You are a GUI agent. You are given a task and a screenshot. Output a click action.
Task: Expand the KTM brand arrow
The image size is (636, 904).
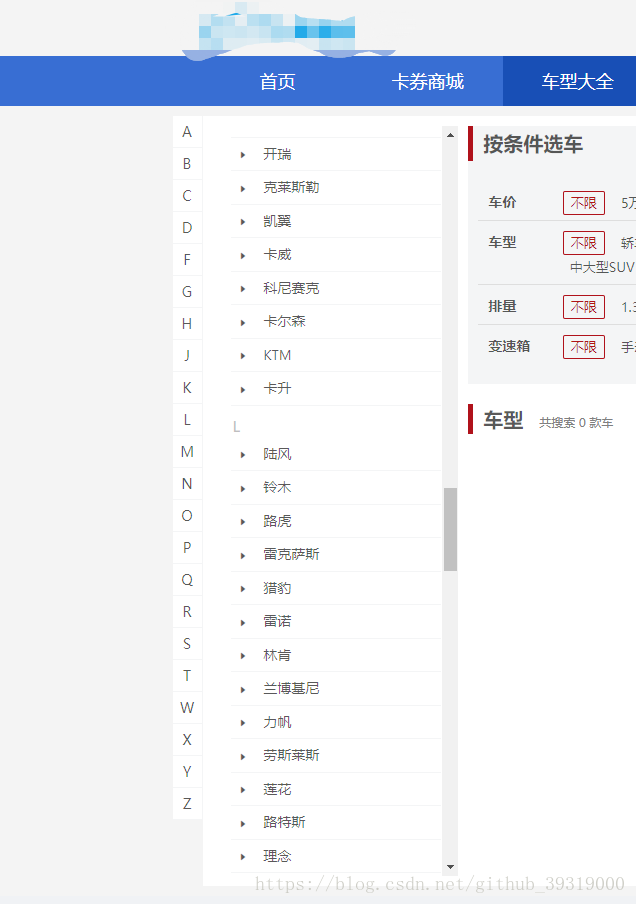[243, 356]
